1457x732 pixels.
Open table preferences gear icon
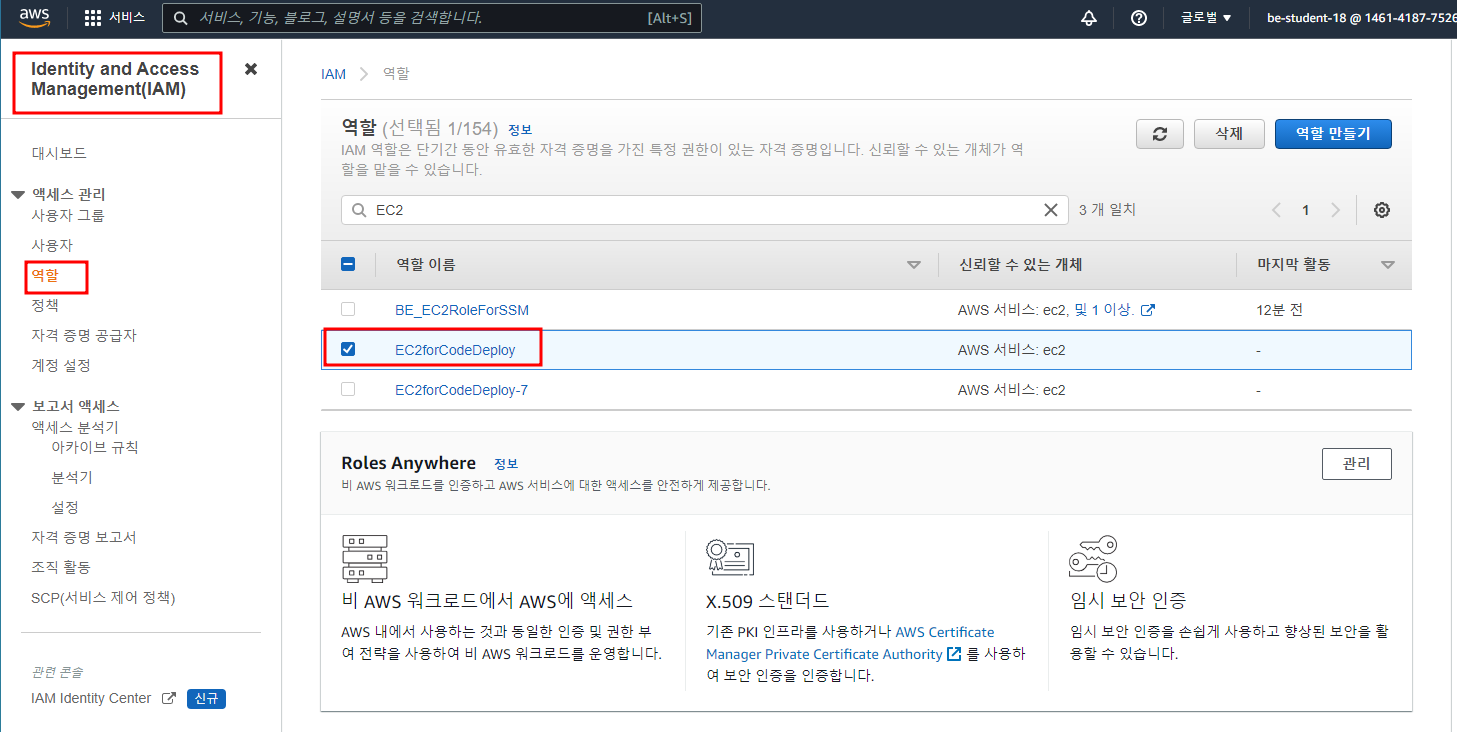tap(1382, 210)
